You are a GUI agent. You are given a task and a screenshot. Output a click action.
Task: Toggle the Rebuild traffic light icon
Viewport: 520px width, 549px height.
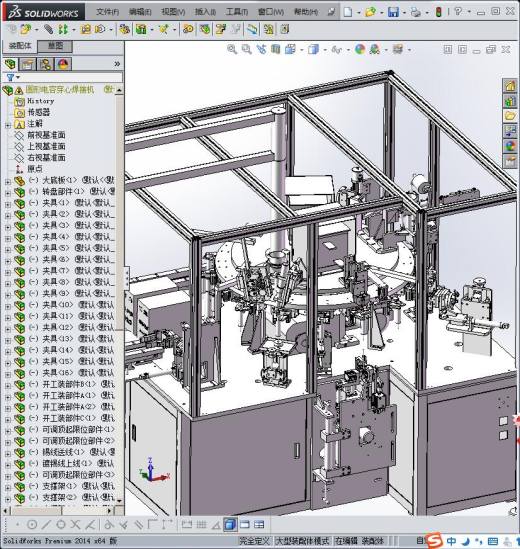(438, 12)
